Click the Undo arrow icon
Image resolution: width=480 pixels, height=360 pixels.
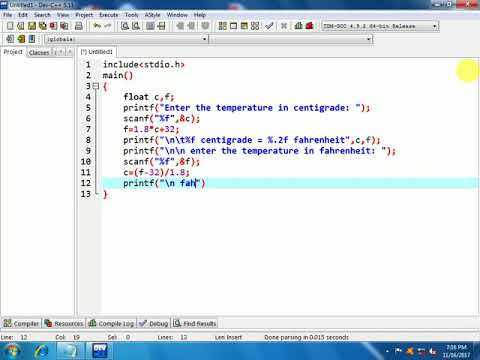tap(97, 26)
